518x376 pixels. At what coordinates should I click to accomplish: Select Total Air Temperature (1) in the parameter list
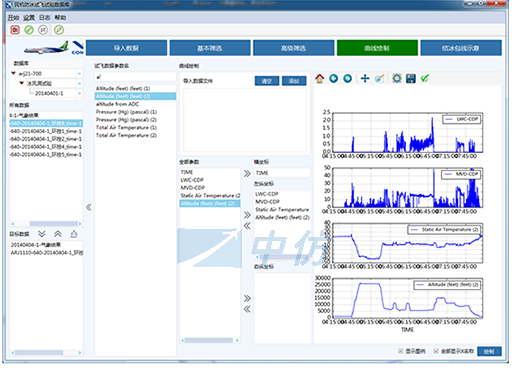tap(126, 128)
